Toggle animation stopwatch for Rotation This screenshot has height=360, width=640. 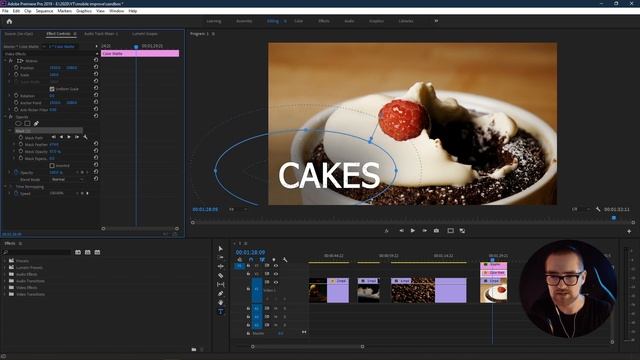pyautogui.click(x=16, y=95)
